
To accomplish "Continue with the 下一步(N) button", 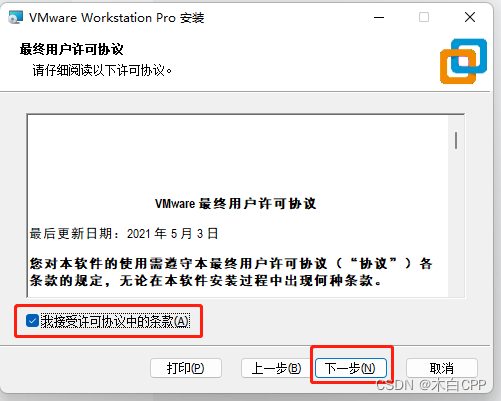I will pyautogui.click(x=351, y=368).
